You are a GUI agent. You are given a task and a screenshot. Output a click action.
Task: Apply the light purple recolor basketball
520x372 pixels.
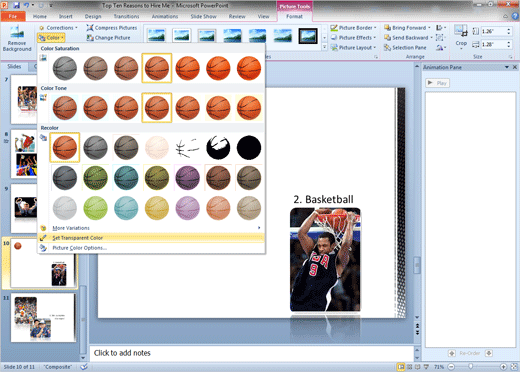point(188,208)
